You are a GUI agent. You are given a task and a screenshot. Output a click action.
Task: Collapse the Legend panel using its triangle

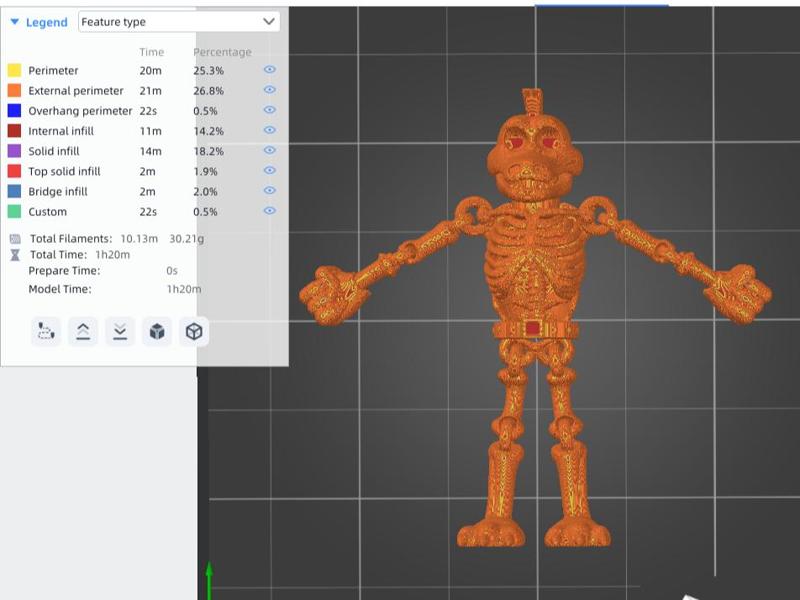(x=14, y=22)
